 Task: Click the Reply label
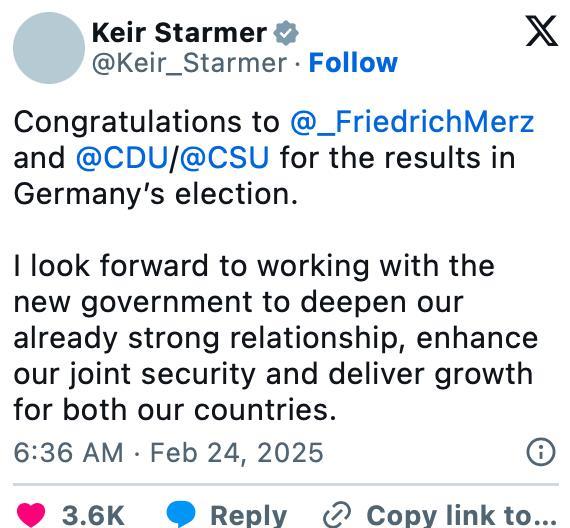[249, 516]
